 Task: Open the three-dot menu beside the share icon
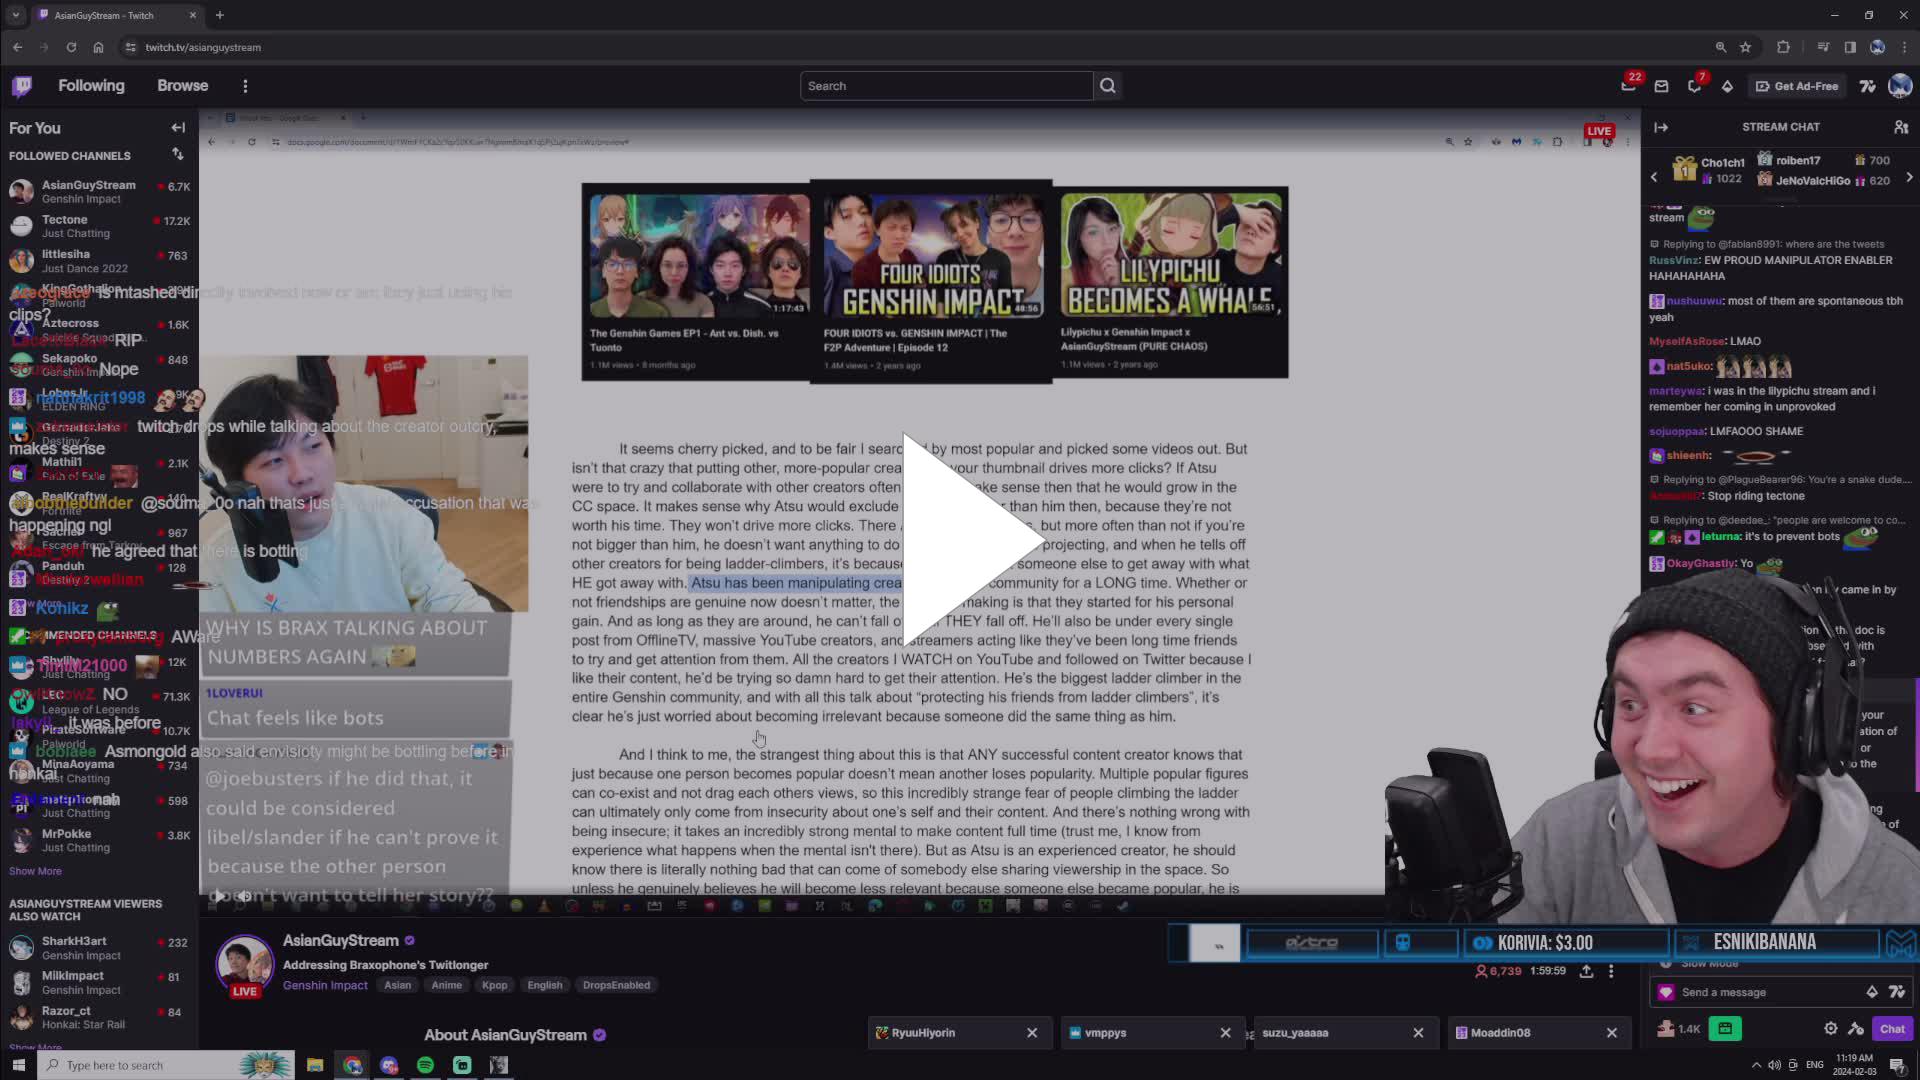click(1610, 971)
